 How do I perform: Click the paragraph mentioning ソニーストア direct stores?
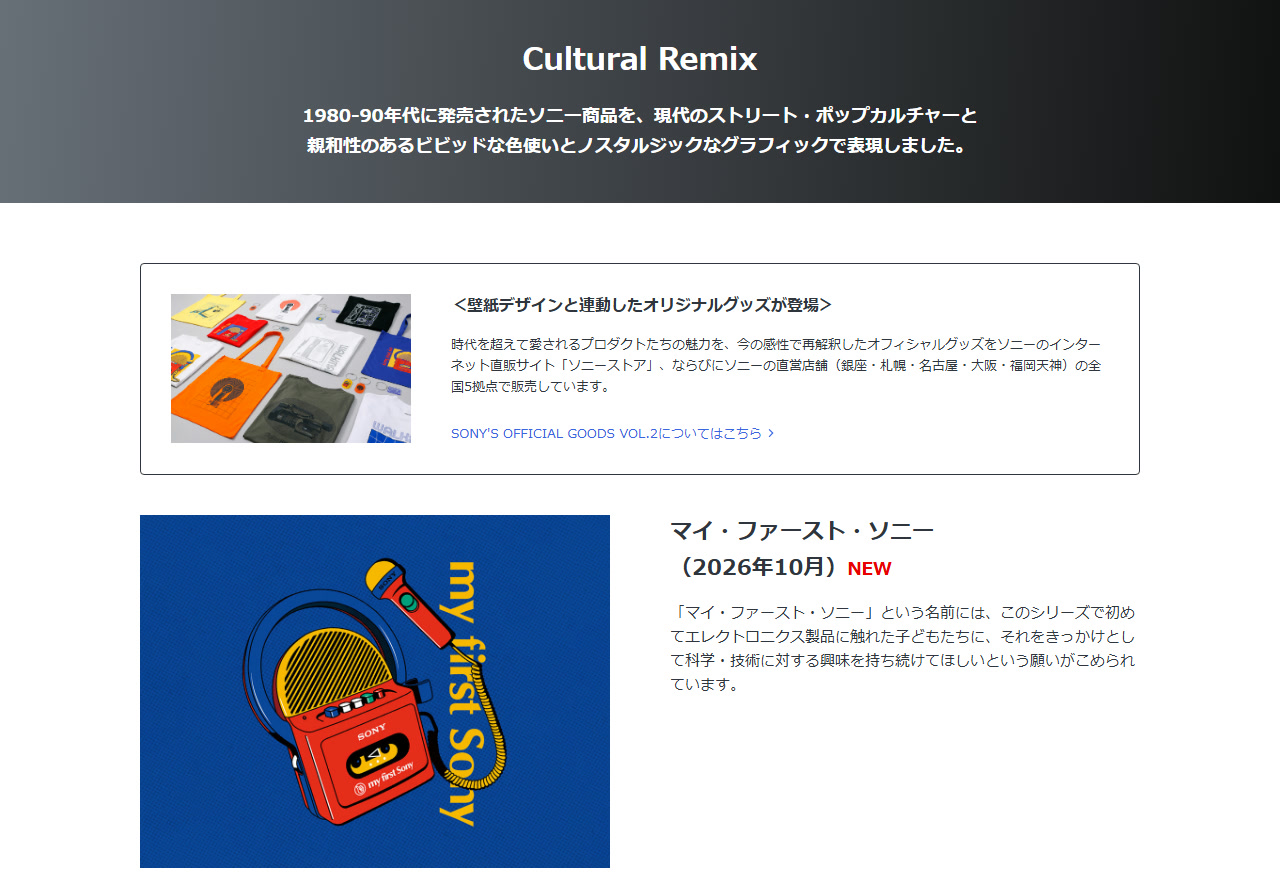[776, 364]
